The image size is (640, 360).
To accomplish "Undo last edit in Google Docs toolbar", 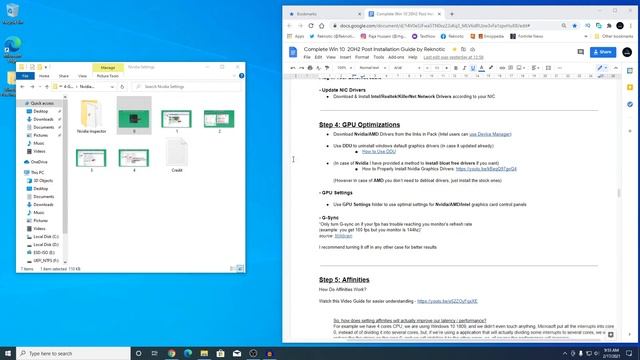I will pos(293,68).
